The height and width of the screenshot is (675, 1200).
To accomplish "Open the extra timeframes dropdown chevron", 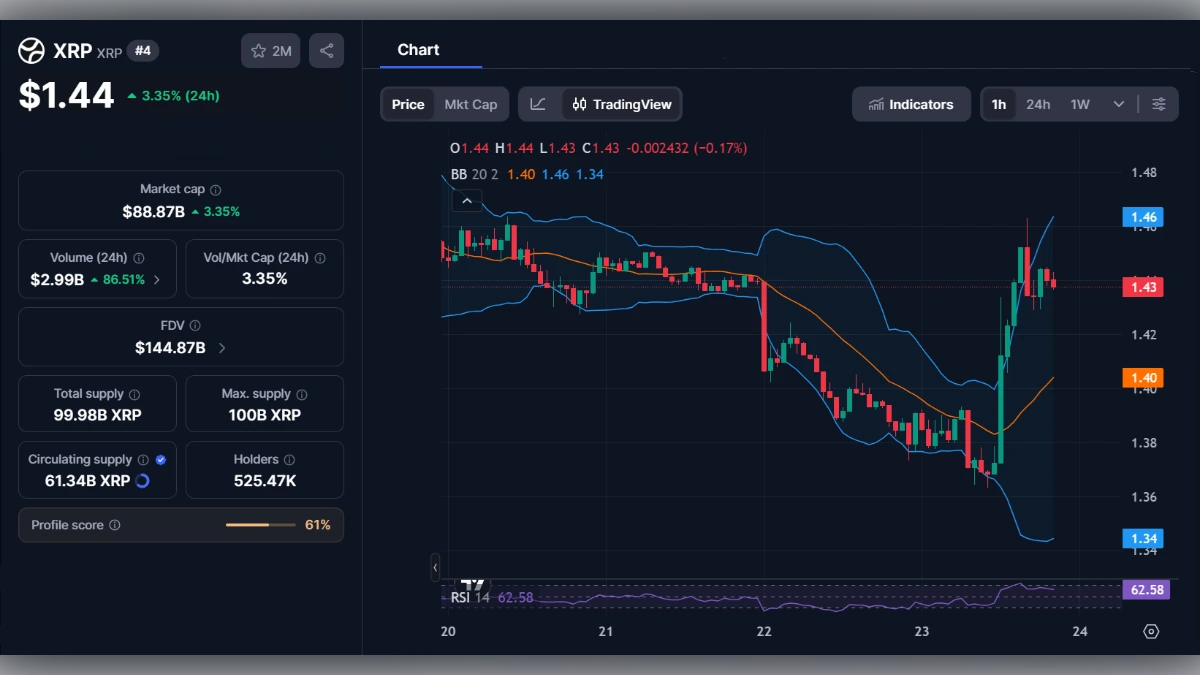I will pos(1119,103).
